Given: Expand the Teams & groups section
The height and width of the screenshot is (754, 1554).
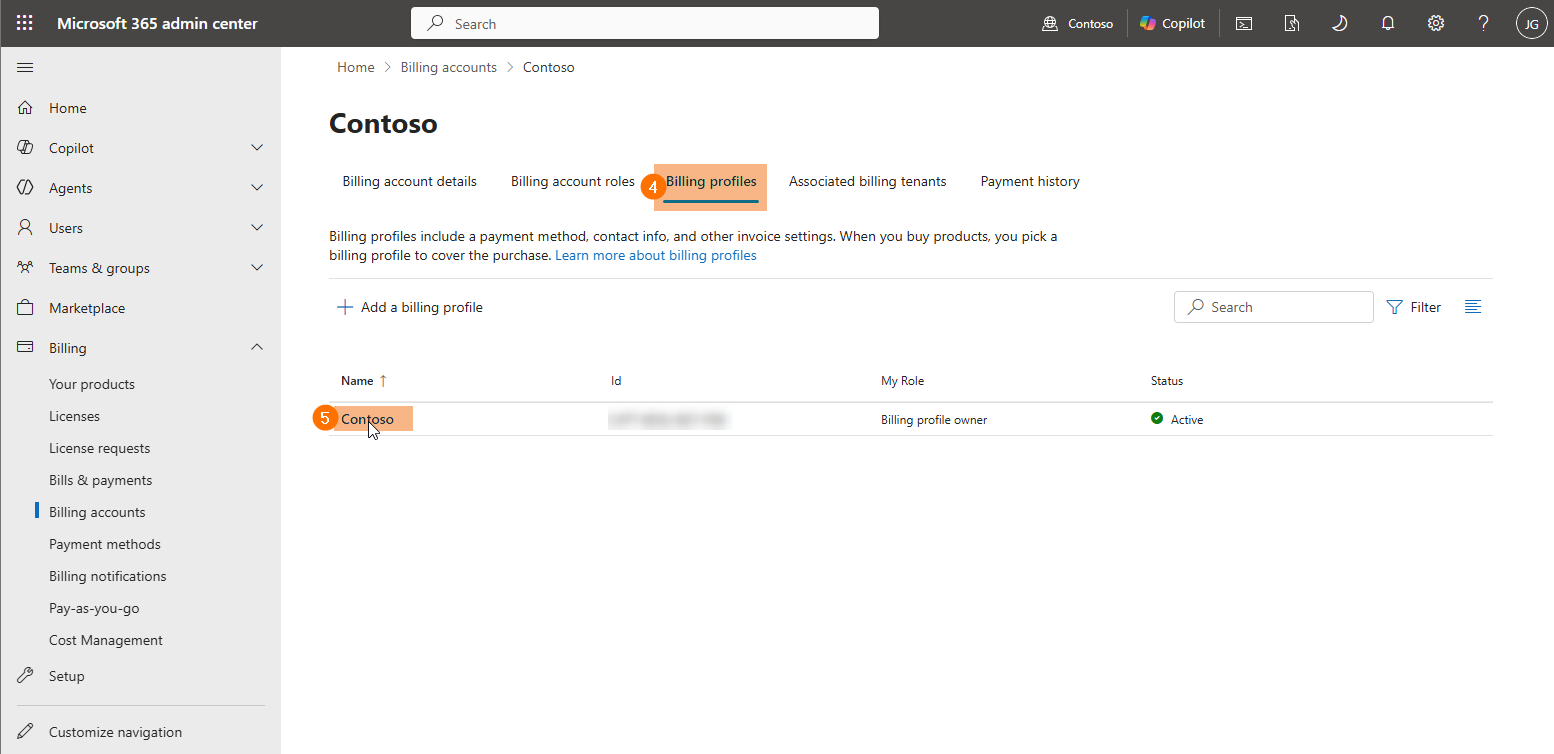Looking at the screenshot, I should pyautogui.click(x=257, y=268).
